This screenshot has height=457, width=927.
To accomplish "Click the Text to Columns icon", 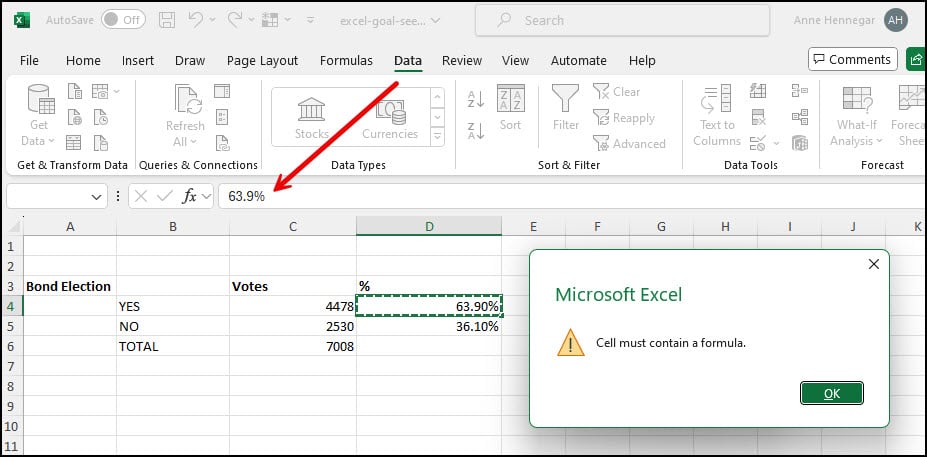I will [717, 98].
